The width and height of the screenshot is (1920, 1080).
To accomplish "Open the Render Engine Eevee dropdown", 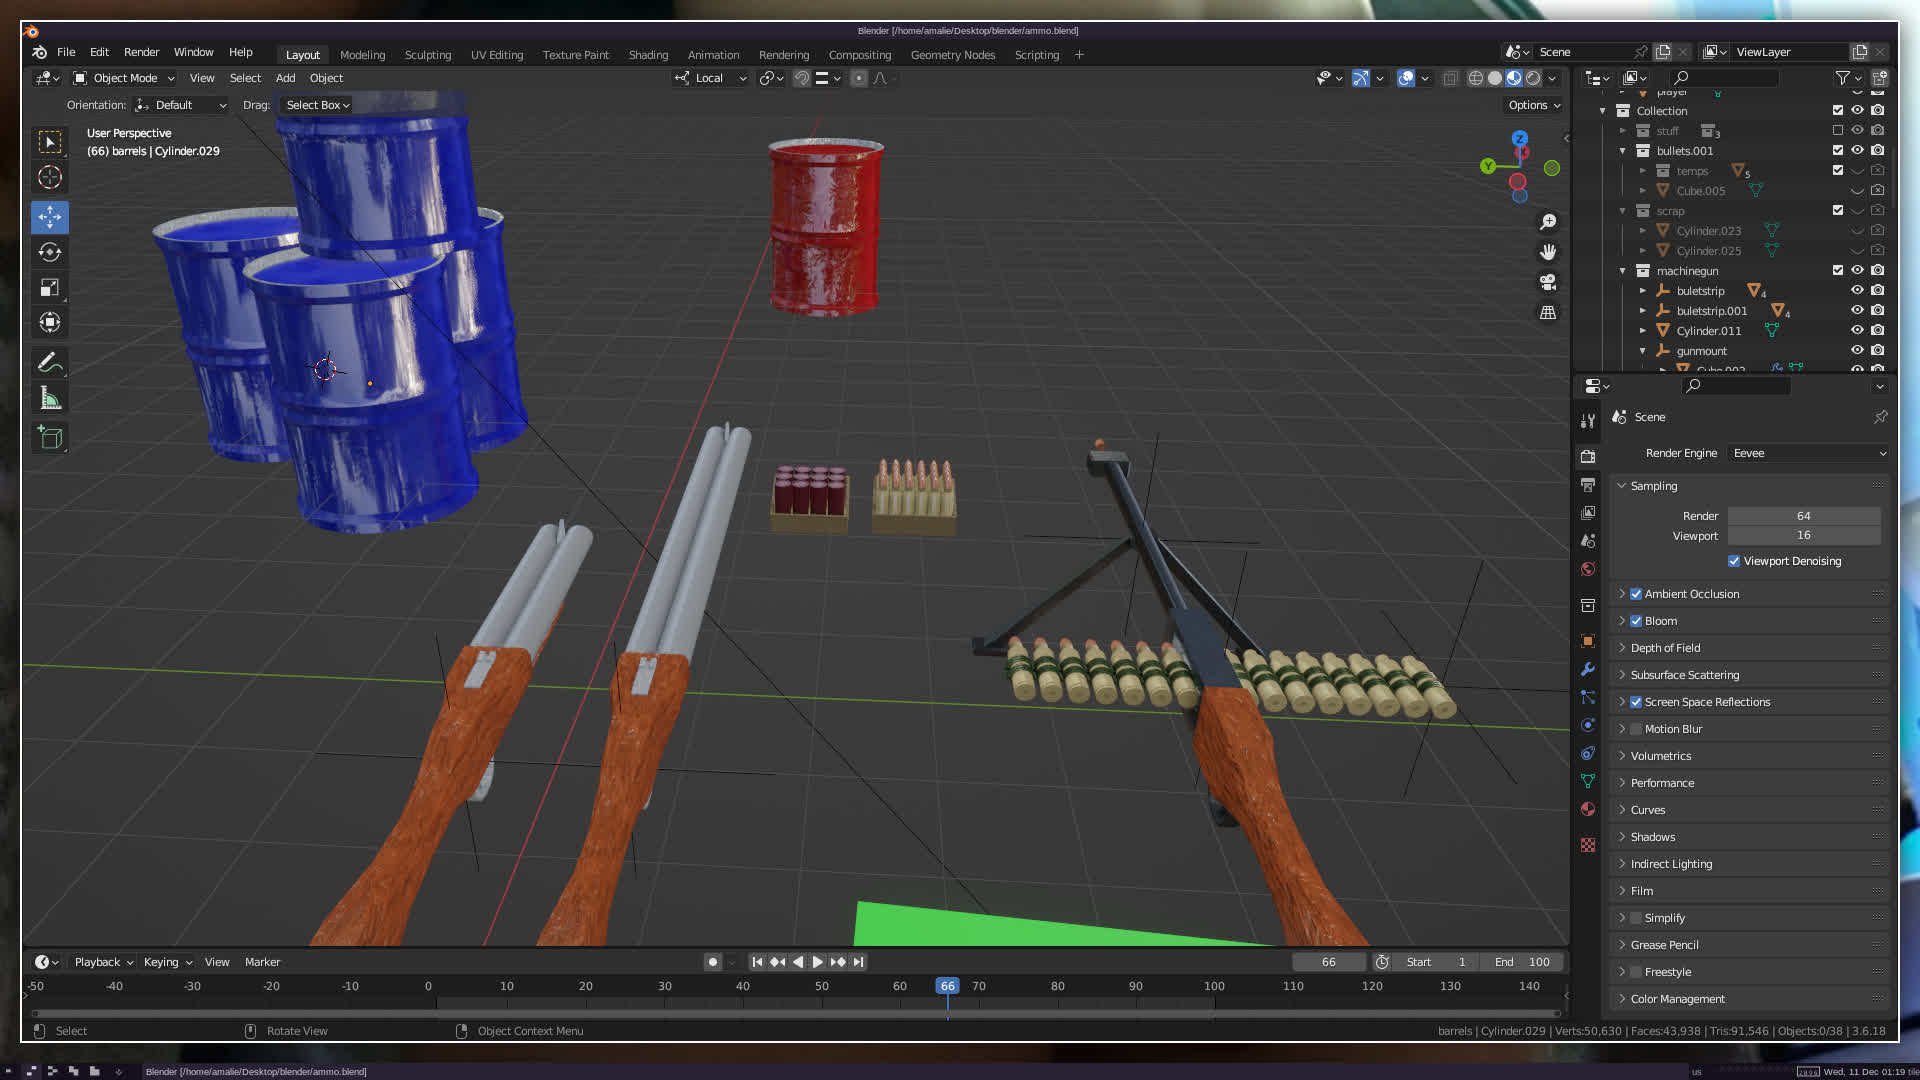I will [1808, 453].
